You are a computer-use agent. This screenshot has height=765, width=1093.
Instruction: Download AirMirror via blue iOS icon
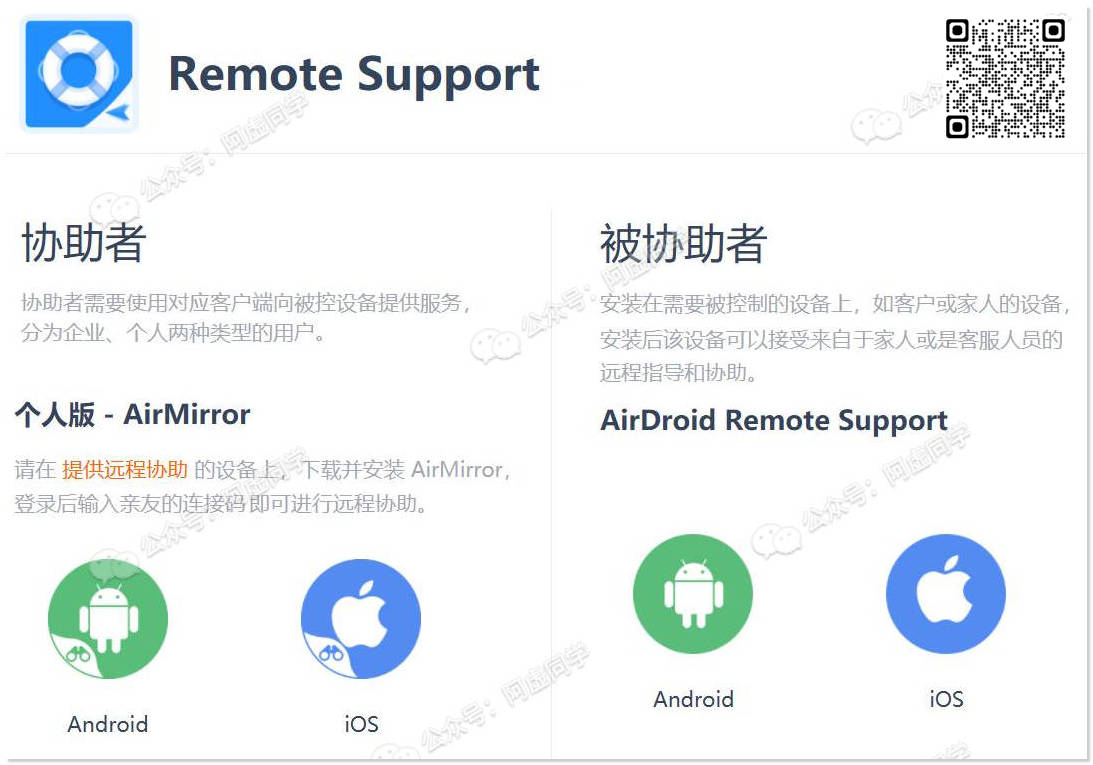point(361,619)
